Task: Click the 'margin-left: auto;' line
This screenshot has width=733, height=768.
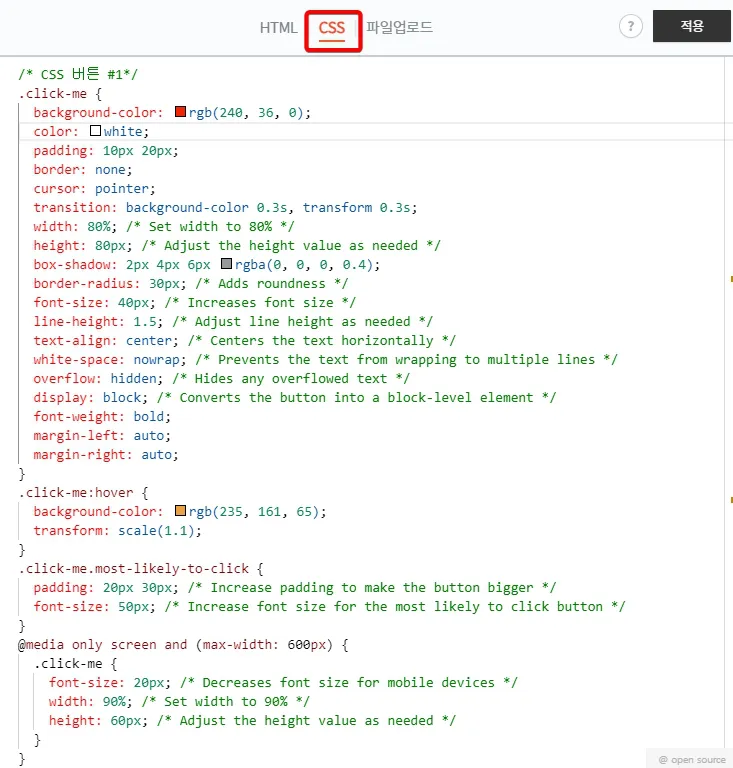Action: click(x=102, y=436)
